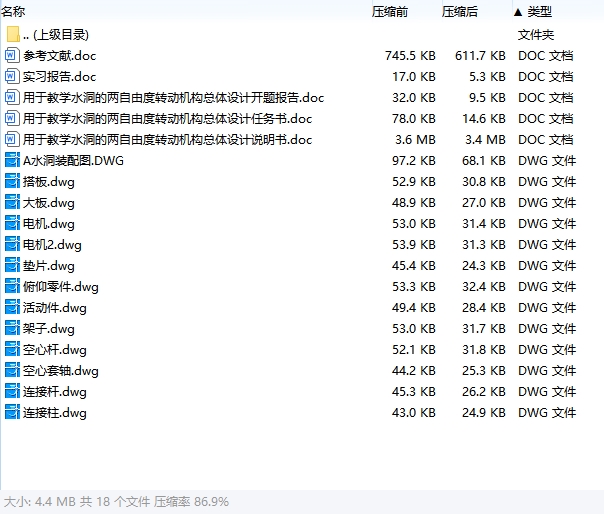Select file name A水洞装配图.DWG
This screenshot has width=604, height=514.
(73, 161)
